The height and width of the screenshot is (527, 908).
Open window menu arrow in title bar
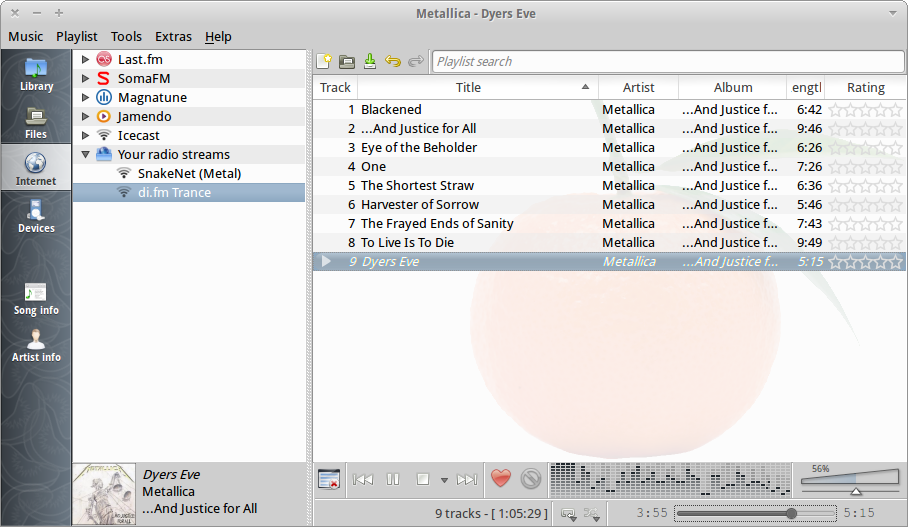click(892, 13)
